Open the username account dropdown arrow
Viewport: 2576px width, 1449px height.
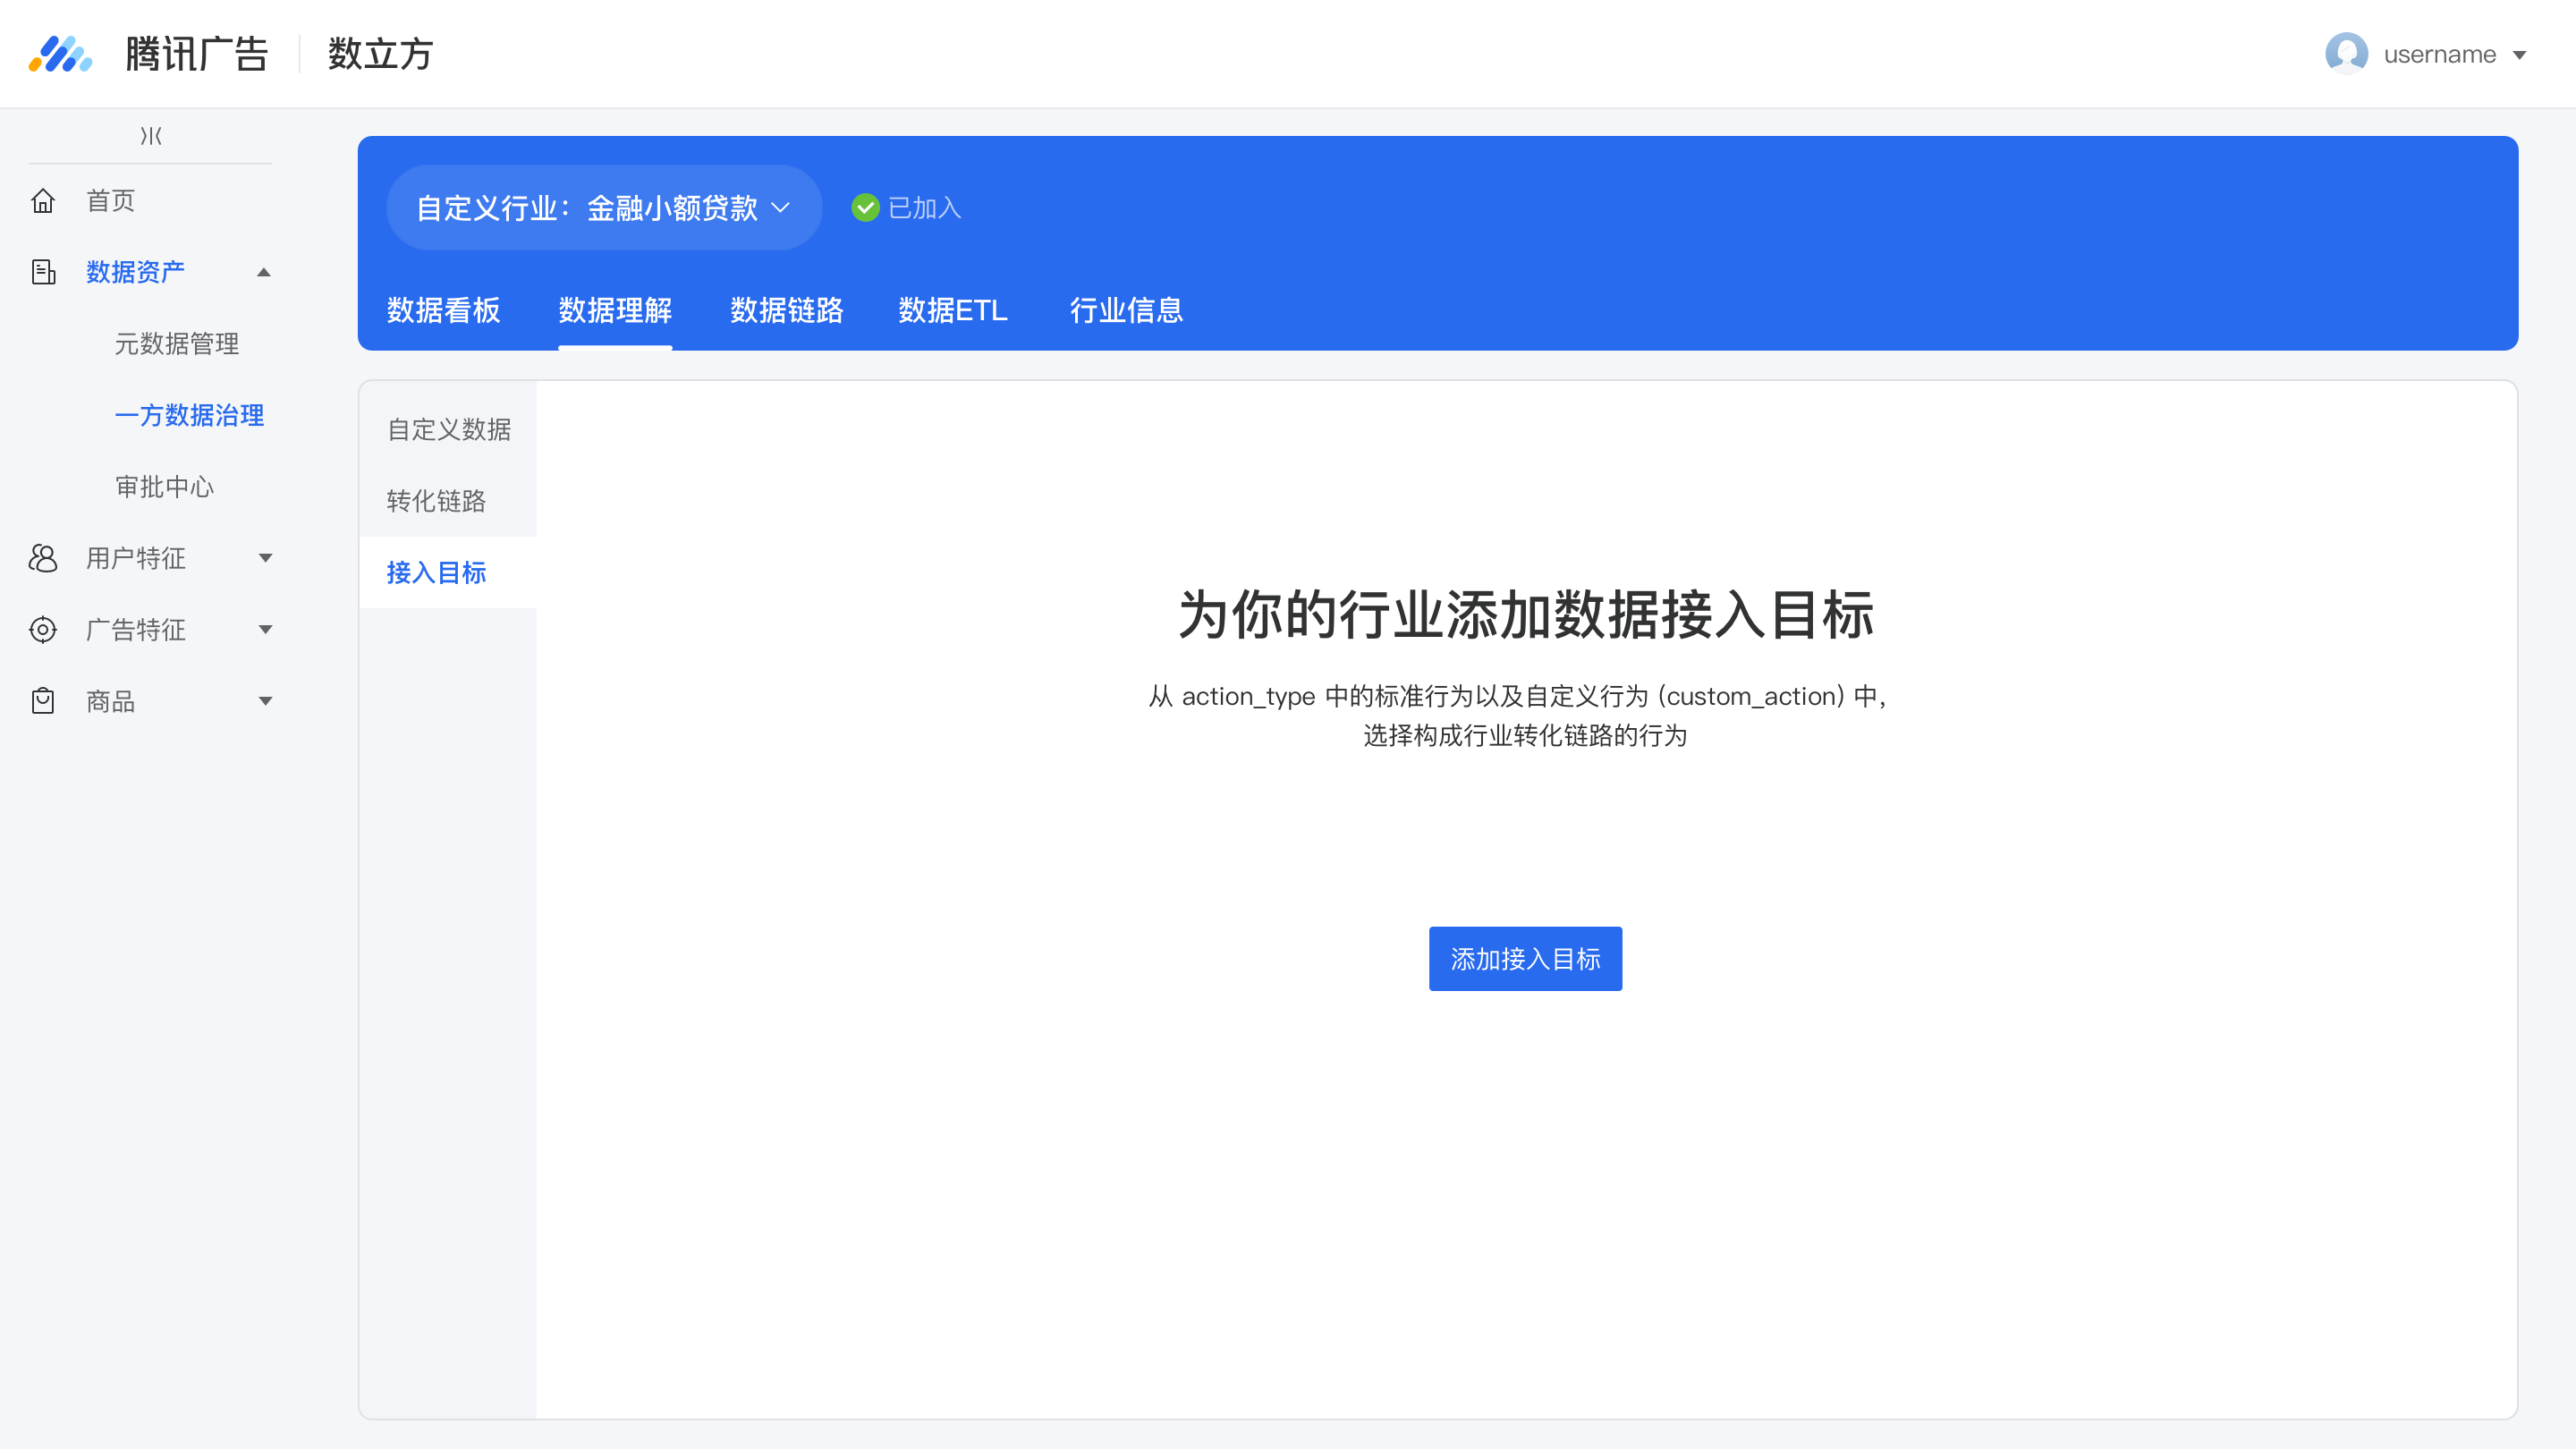[x=2520, y=55]
